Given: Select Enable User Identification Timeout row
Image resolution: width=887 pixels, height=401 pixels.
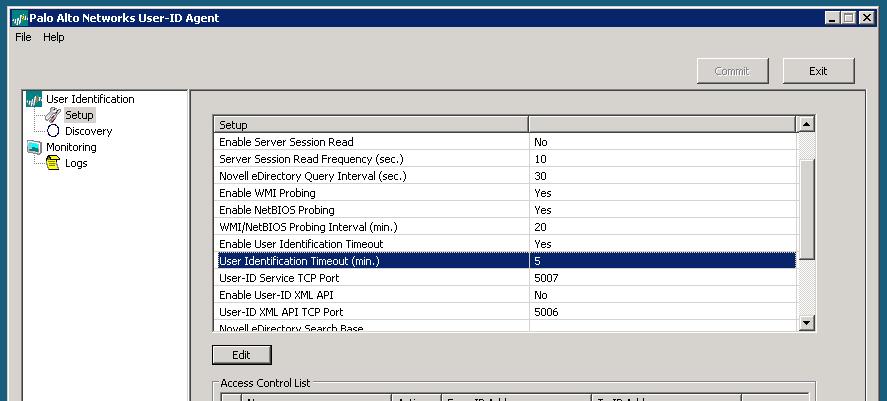Looking at the screenshot, I should coord(505,244).
